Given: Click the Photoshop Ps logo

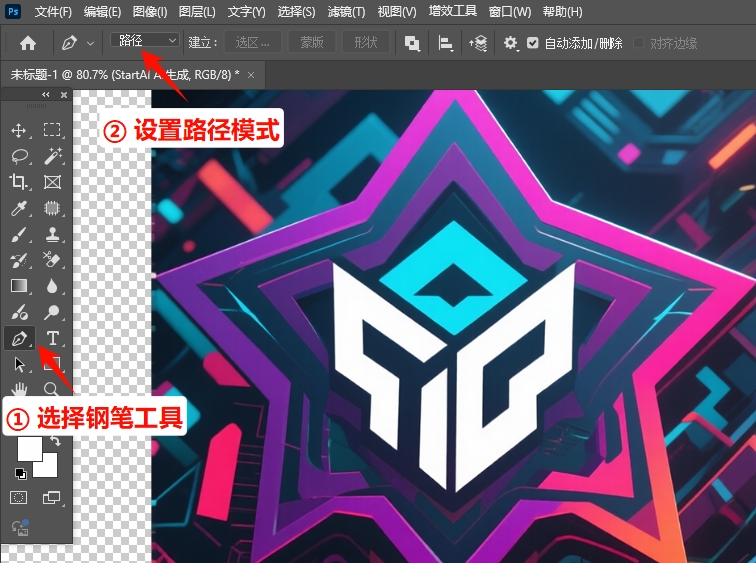Looking at the screenshot, I should (x=13, y=12).
